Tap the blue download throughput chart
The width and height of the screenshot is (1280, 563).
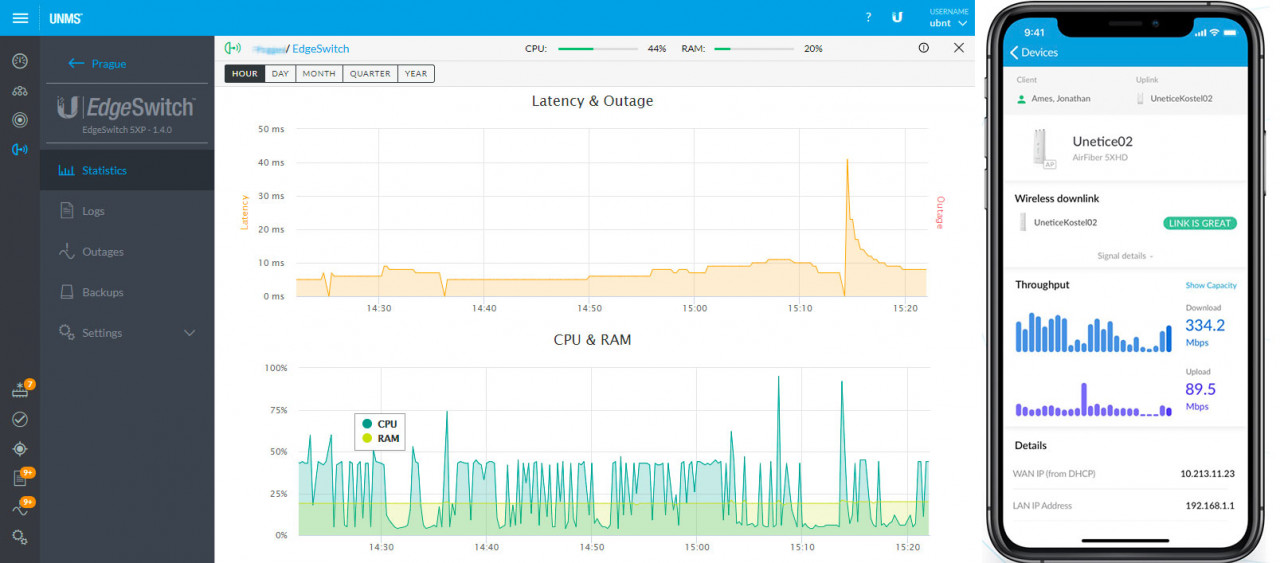pos(1094,333)
